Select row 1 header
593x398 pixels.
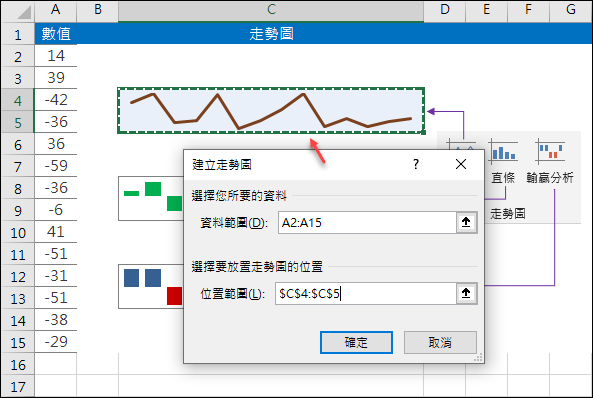point(18,34)
